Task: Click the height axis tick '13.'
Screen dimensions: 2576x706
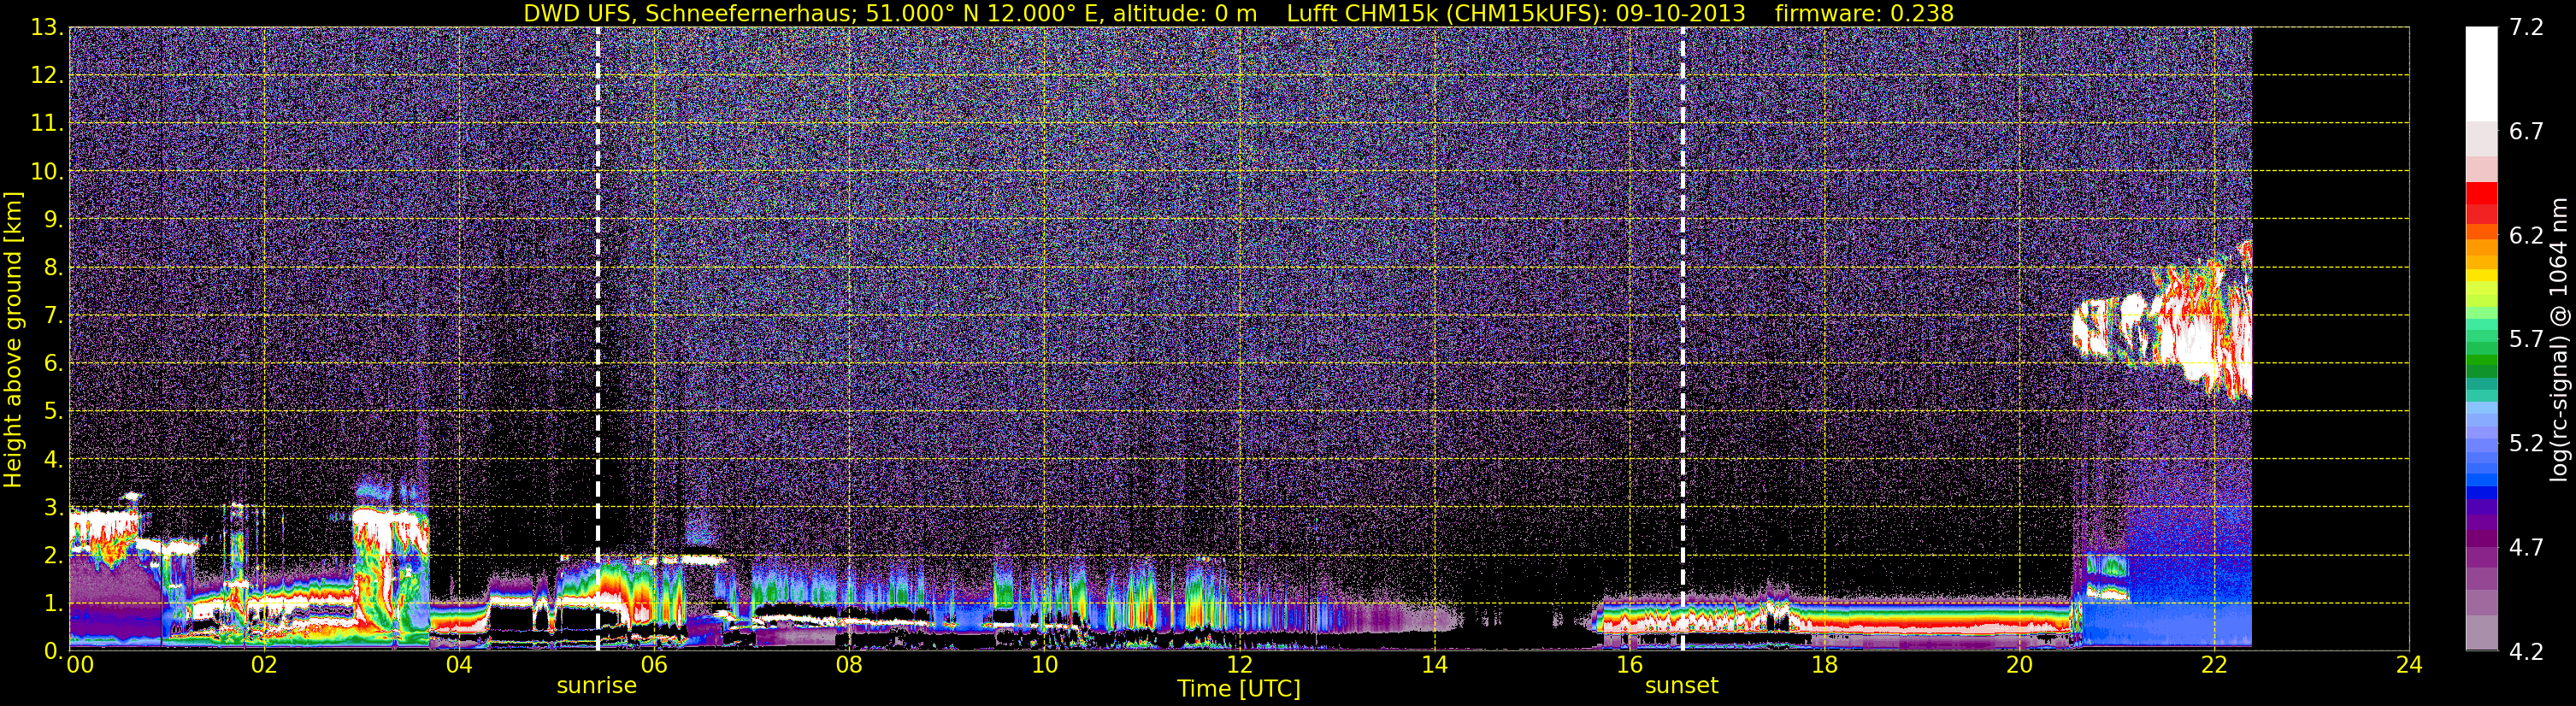Action: pos(46,28)
